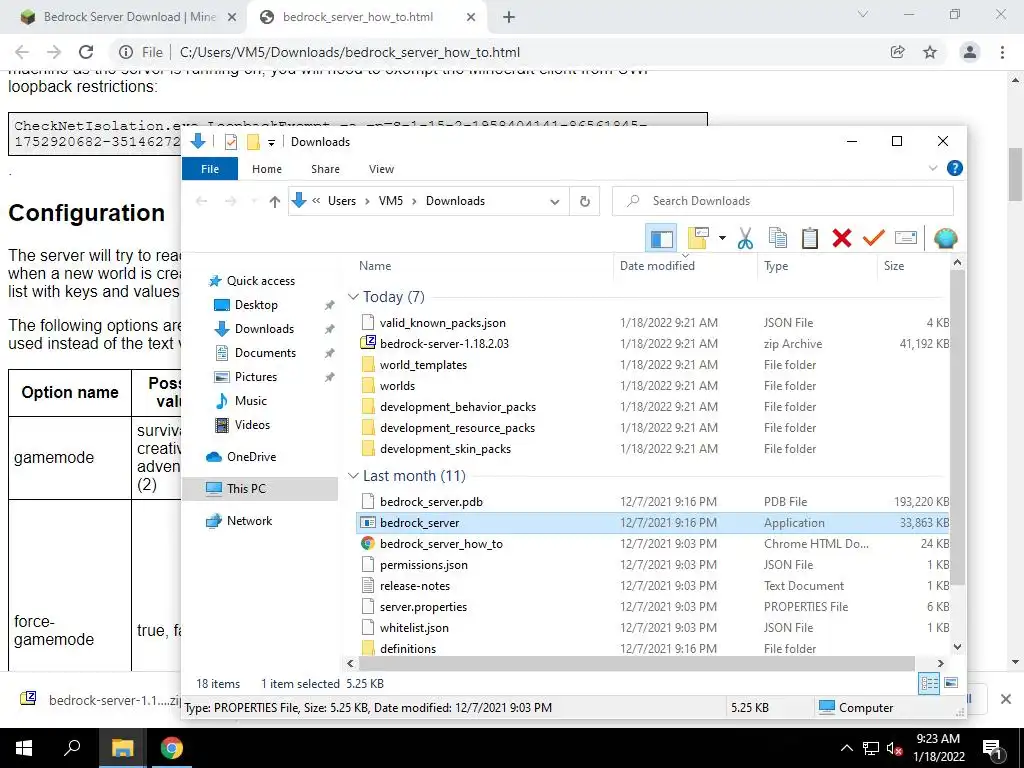1024x768 pixels.
Task: Bookmark this page with star icon
Action: (x=930, y=52)
